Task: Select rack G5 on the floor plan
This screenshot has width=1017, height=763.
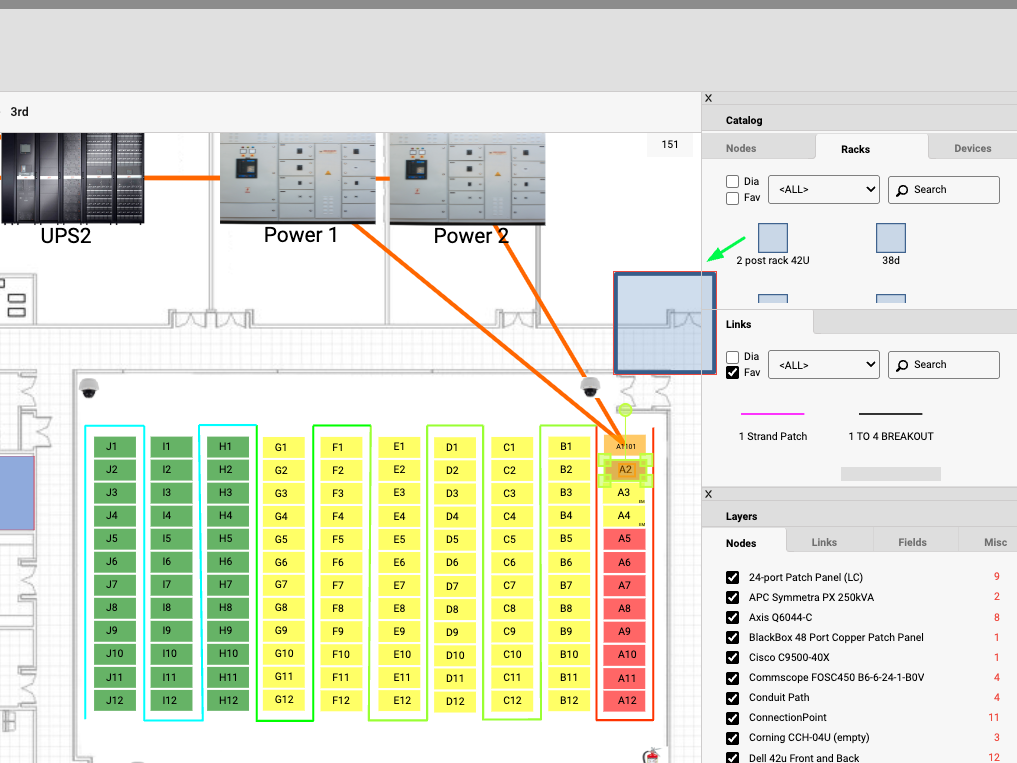Action: [281, 539]
